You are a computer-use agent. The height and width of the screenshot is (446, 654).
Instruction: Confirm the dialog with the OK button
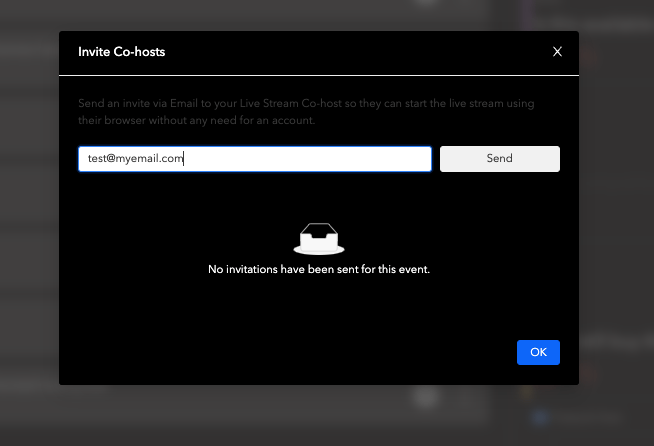pos(538,352)
